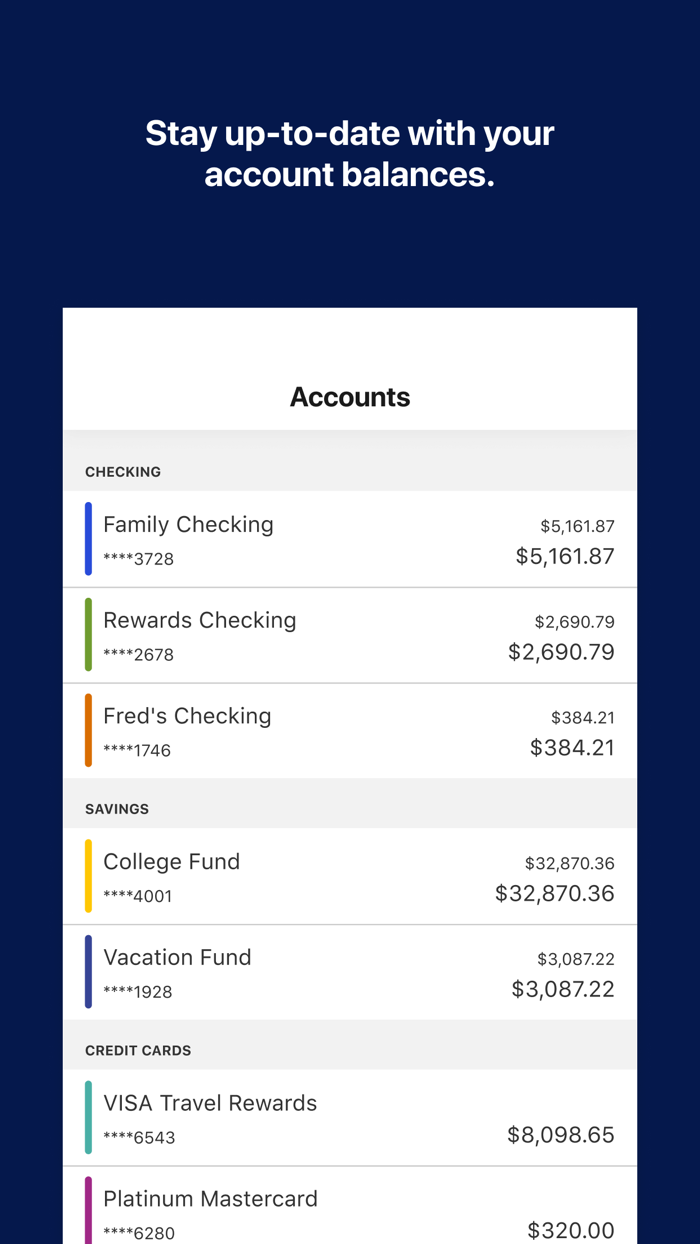Open Fred's Checking account
700x1244 pixels.
[x=187, y=717]
